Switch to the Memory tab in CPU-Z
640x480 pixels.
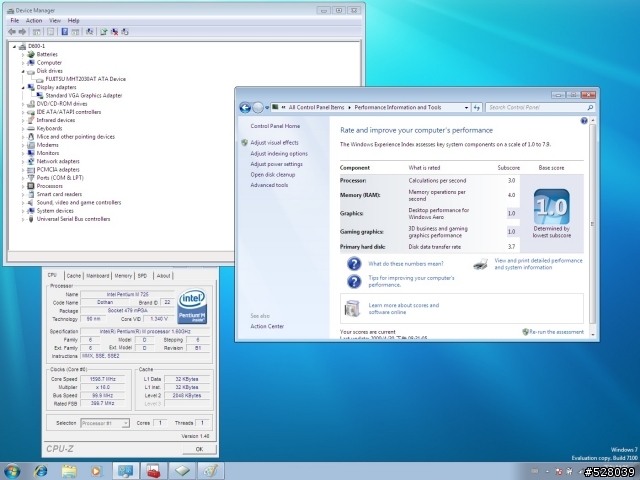point(123,276)
